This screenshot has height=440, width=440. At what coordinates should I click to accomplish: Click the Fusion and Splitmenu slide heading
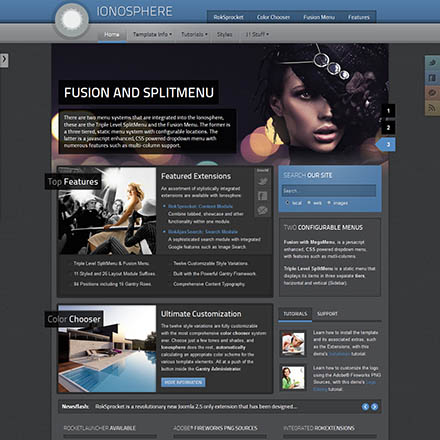point(139,92)
